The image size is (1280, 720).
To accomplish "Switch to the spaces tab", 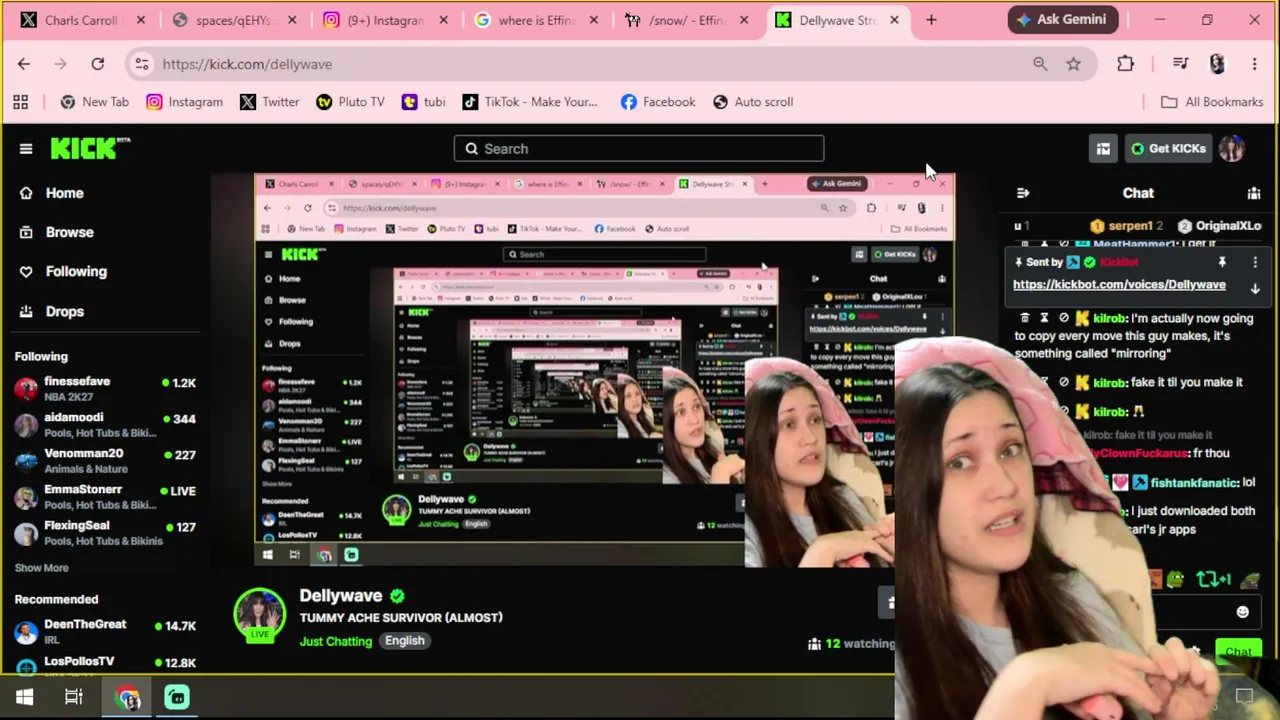I will tap(234, 20).
